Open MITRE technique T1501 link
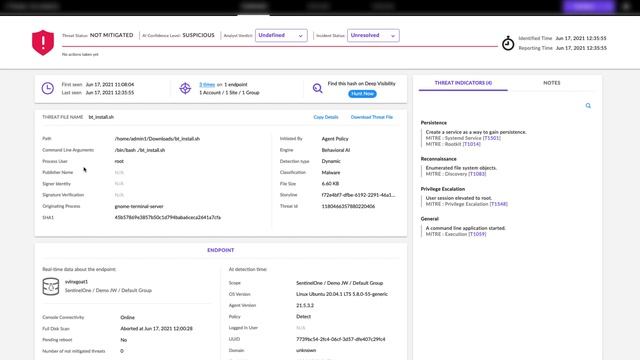This screenshot has width=640, height=360. 491,138
